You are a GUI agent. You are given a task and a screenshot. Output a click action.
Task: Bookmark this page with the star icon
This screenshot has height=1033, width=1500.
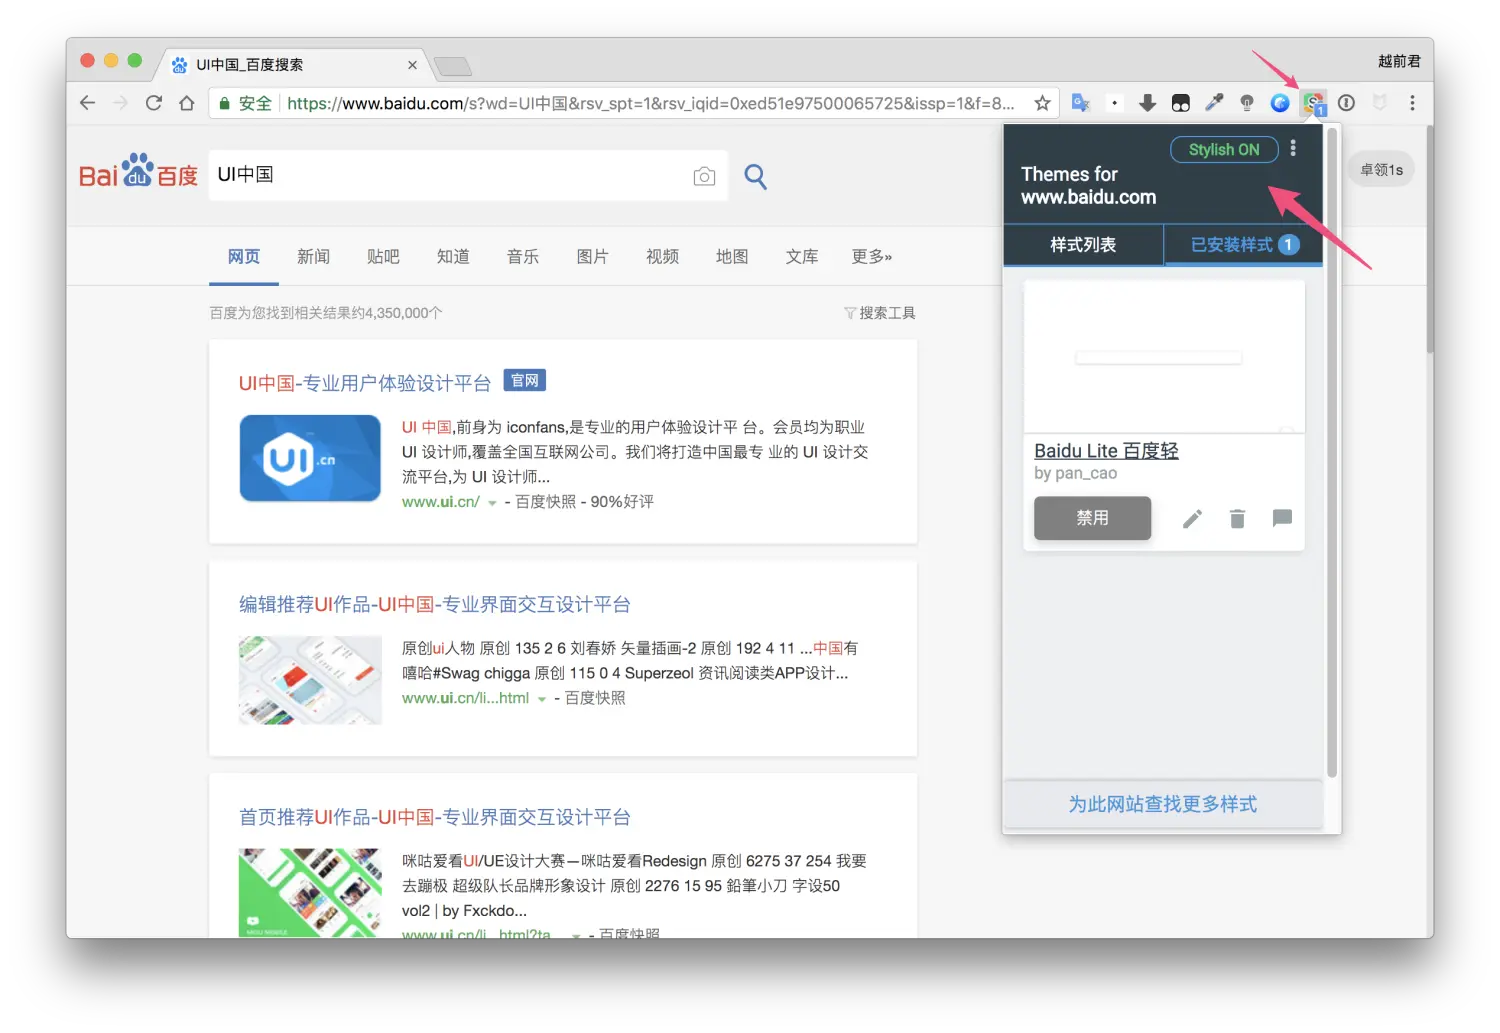1042,102
